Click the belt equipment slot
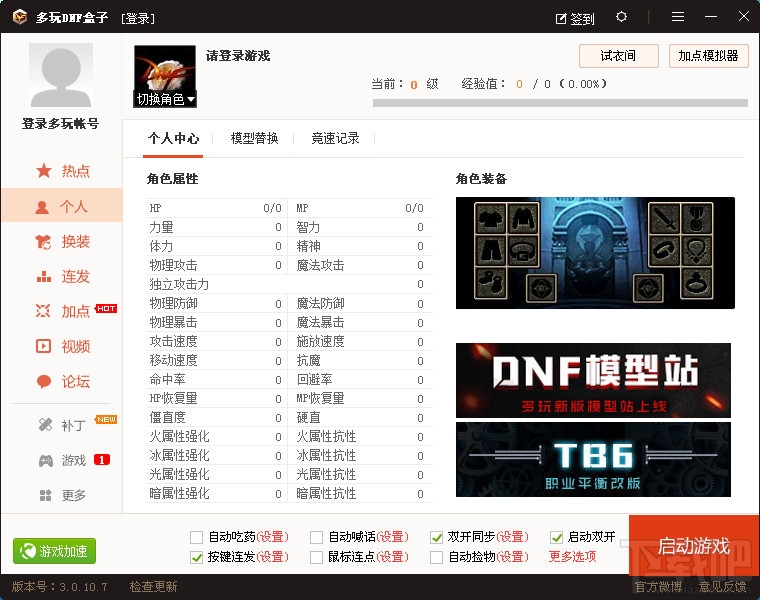The width and height of the screenshot is (760, 600). tap(523, 251)
